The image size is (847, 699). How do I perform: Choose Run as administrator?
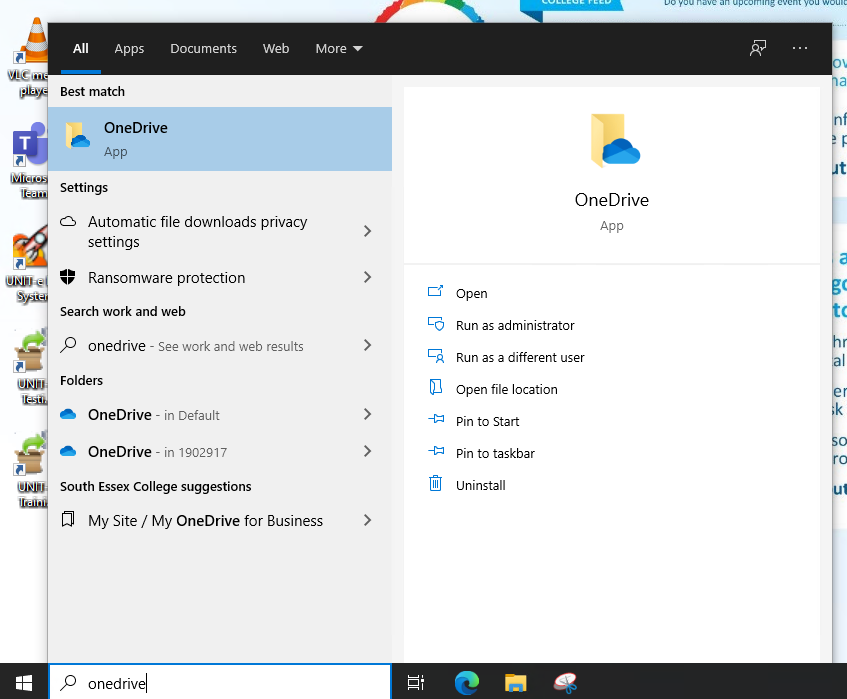515,325
